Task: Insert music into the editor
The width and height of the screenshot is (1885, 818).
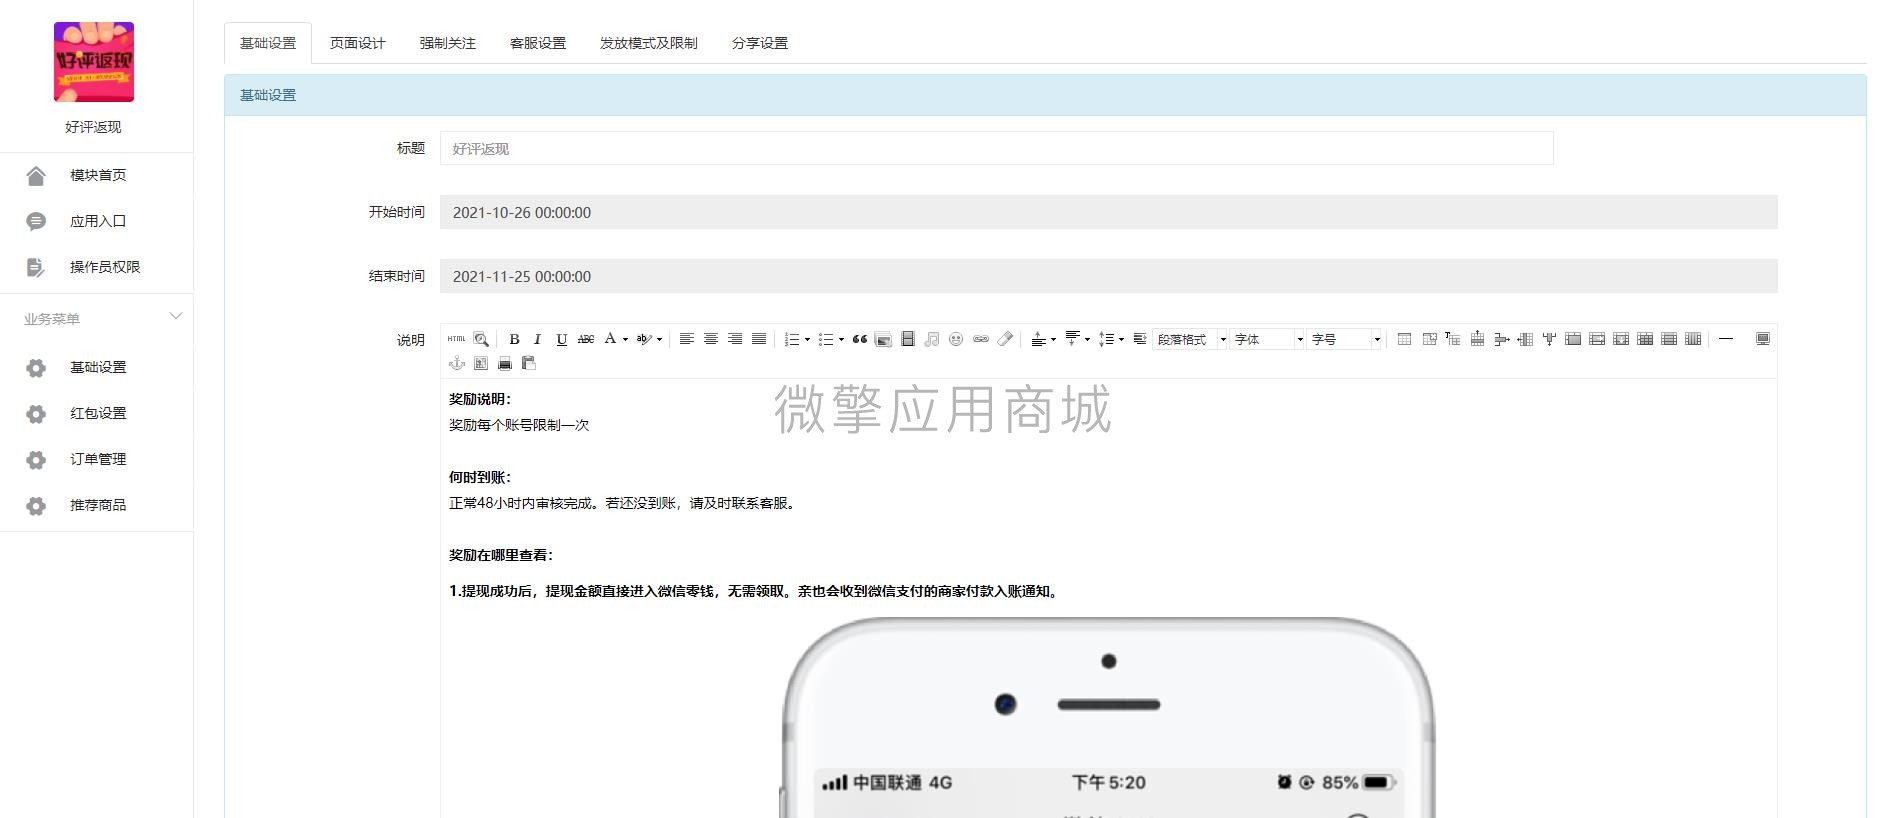Action: coord(932,339)
